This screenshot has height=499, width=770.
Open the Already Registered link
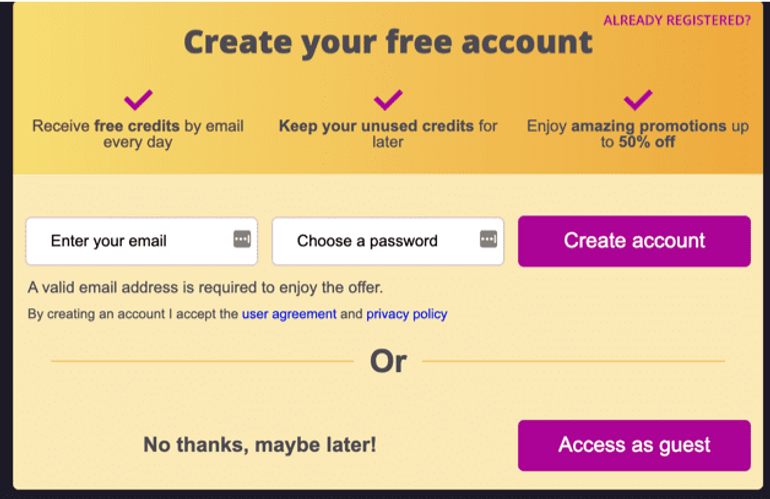pos(677,20)
